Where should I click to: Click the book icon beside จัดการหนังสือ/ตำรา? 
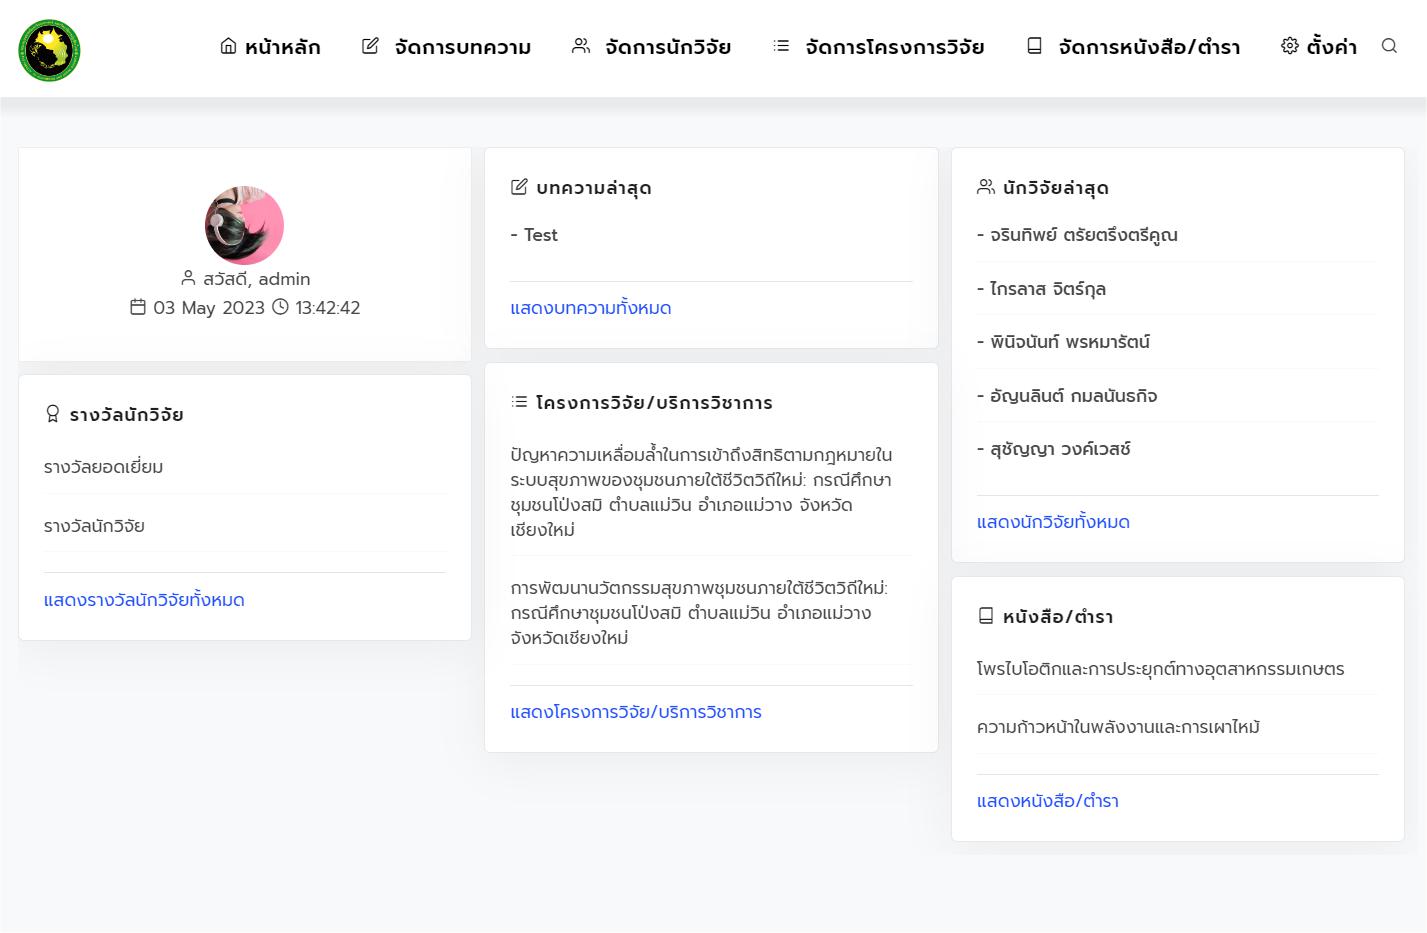pyautogui.click(x=1034, y=46)
